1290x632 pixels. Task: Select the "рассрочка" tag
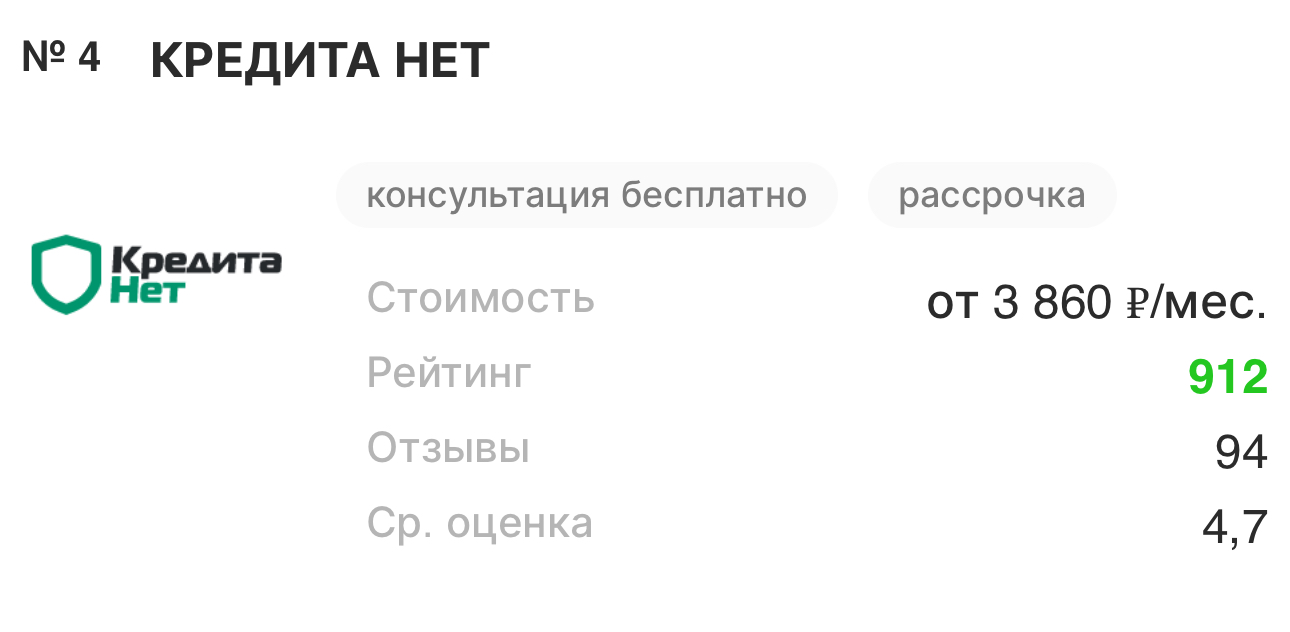click(x=992, y=194)
